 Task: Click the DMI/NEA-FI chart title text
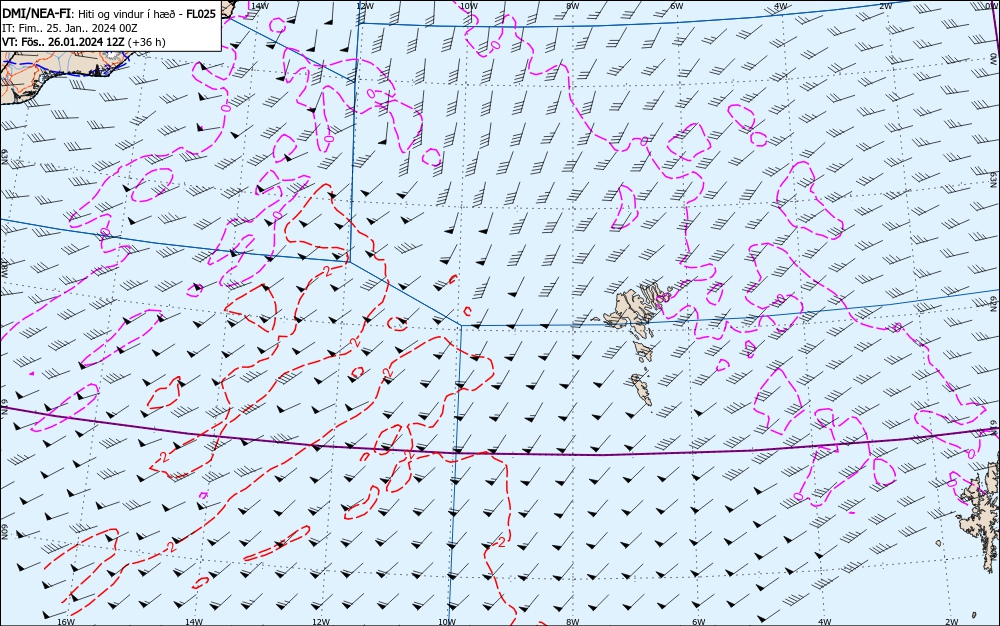tap(36, 14)
